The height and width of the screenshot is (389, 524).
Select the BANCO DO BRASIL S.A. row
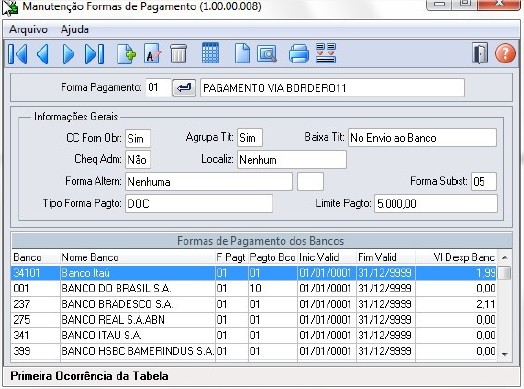coord(254,288)
